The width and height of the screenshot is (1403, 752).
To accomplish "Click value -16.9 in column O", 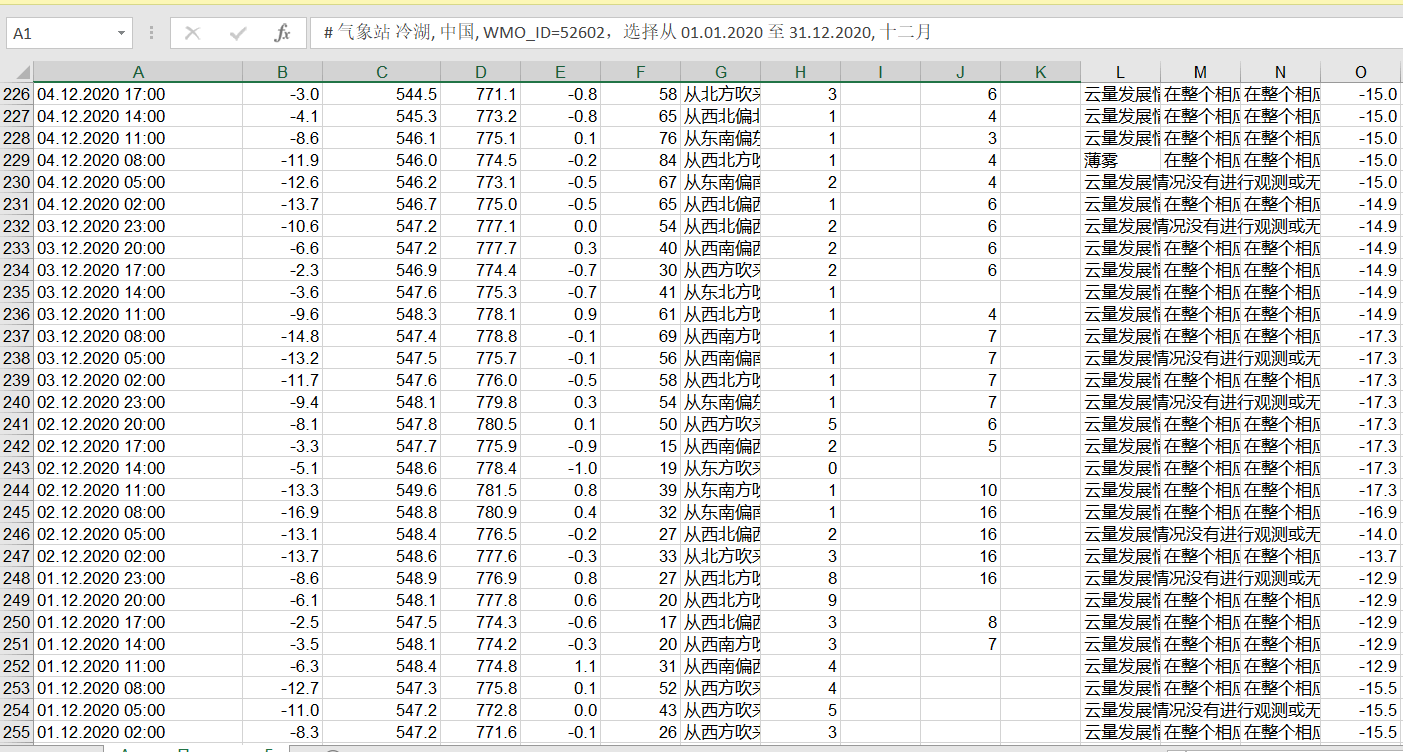I will click(x=1360, y=512).
